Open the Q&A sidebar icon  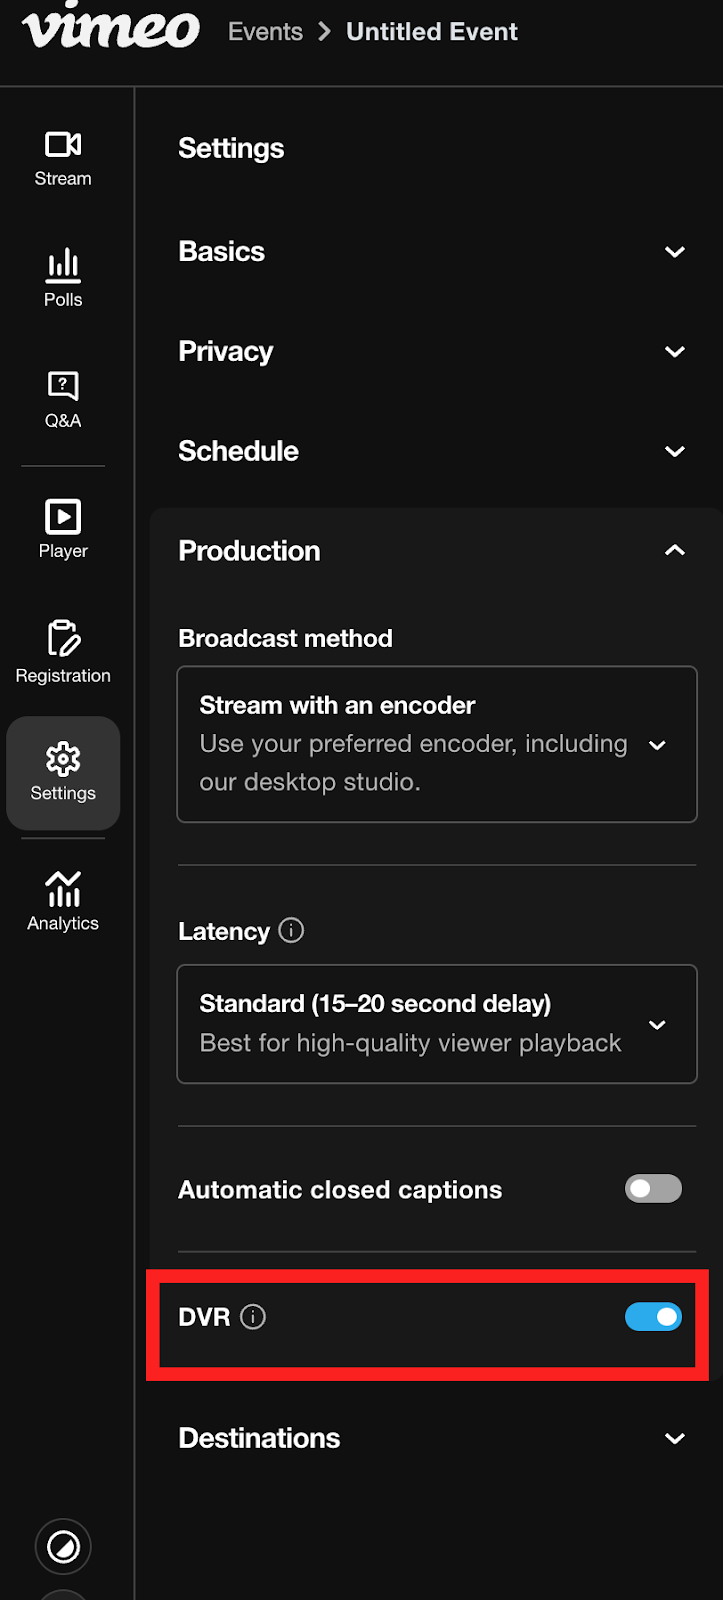[x=63, y=398]
